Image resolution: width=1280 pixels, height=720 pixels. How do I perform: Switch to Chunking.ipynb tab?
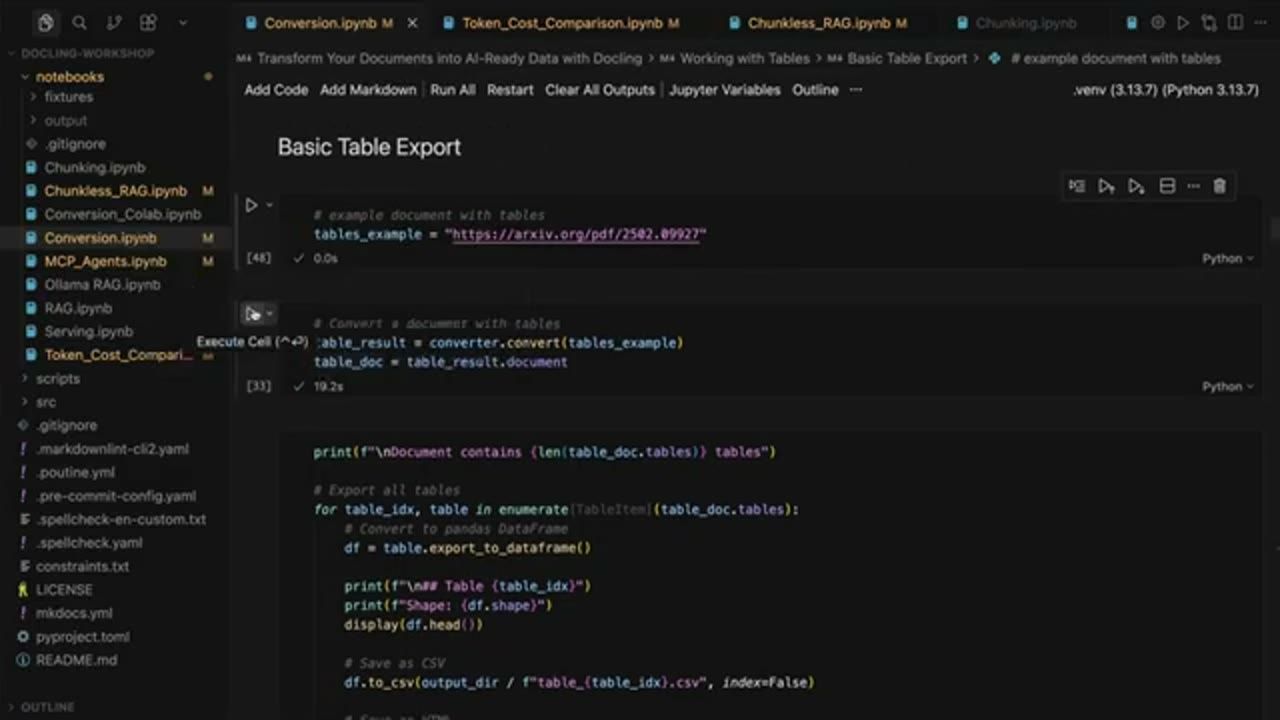click(x=1026, y=22)
